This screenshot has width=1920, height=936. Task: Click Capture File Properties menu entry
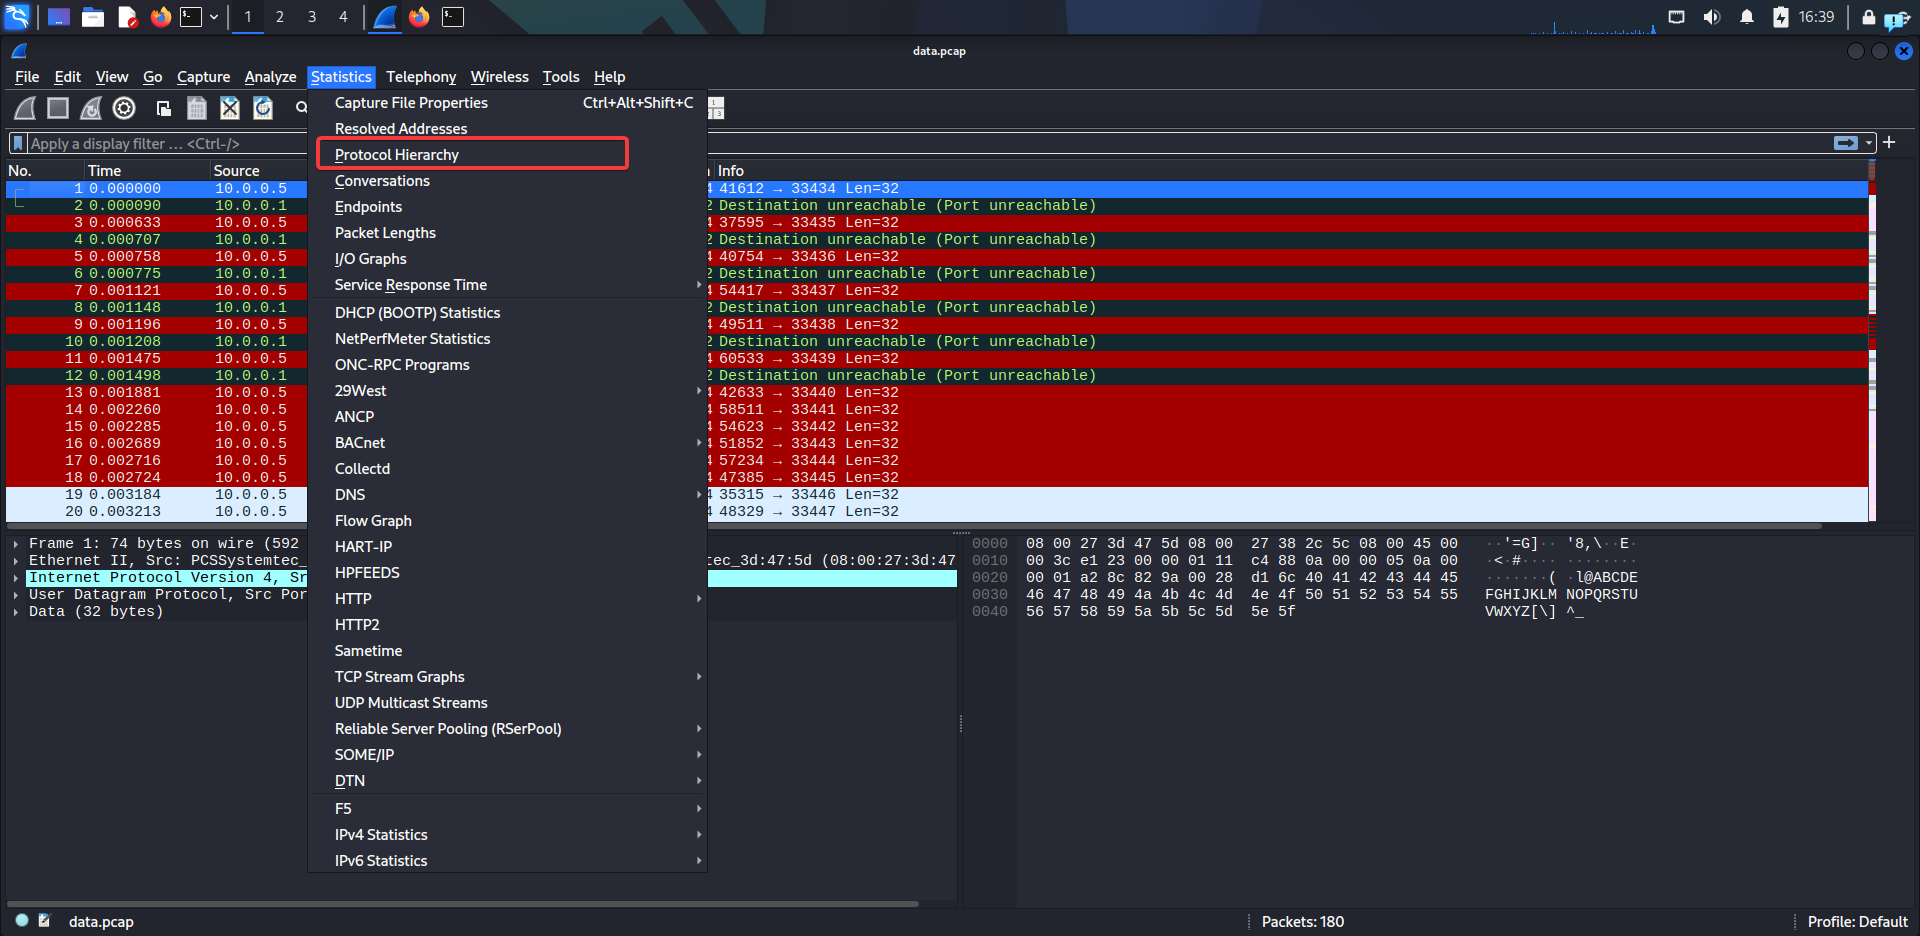(x=507, y=103)
